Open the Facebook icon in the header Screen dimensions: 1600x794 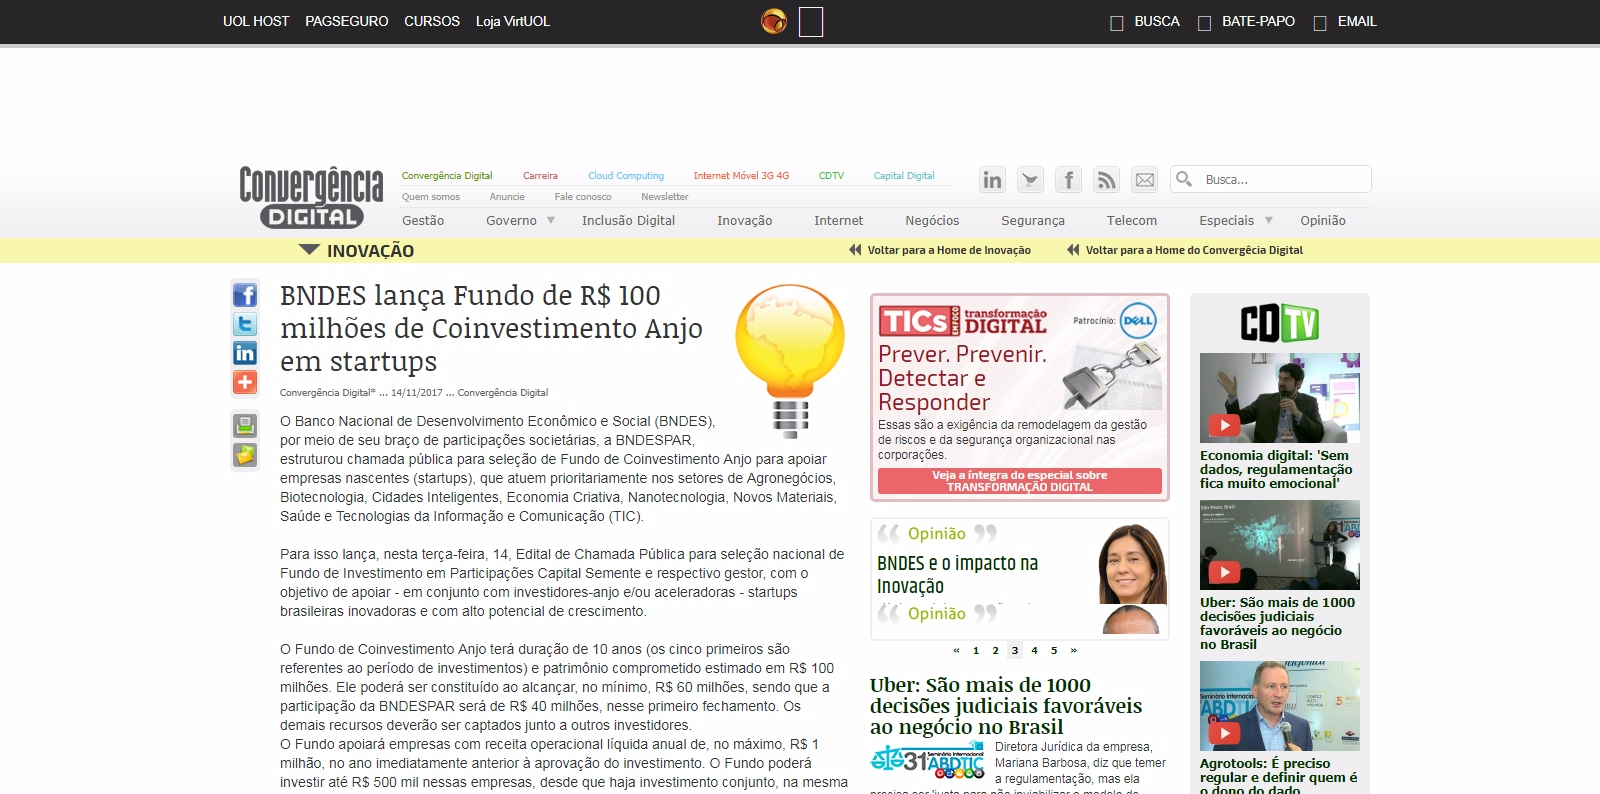pos(1068,180)
